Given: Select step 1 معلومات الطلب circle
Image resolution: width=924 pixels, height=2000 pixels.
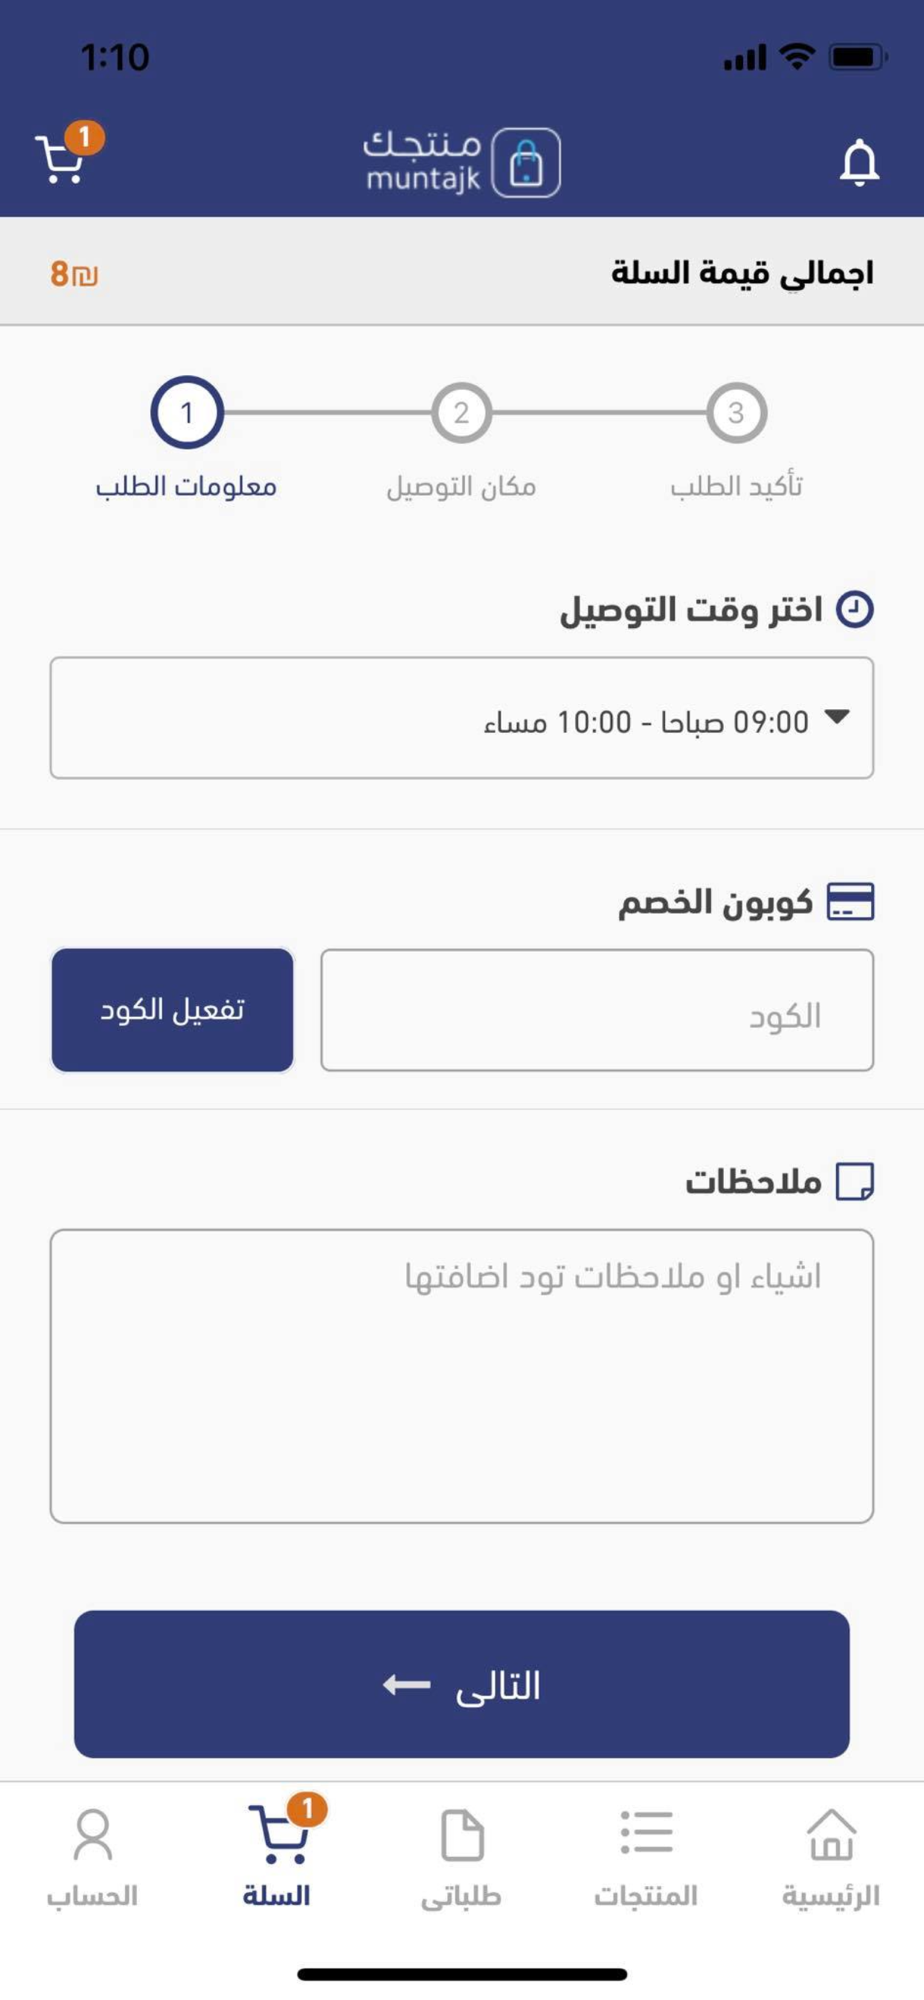Looking at the screenshot, I should point(186,412).
